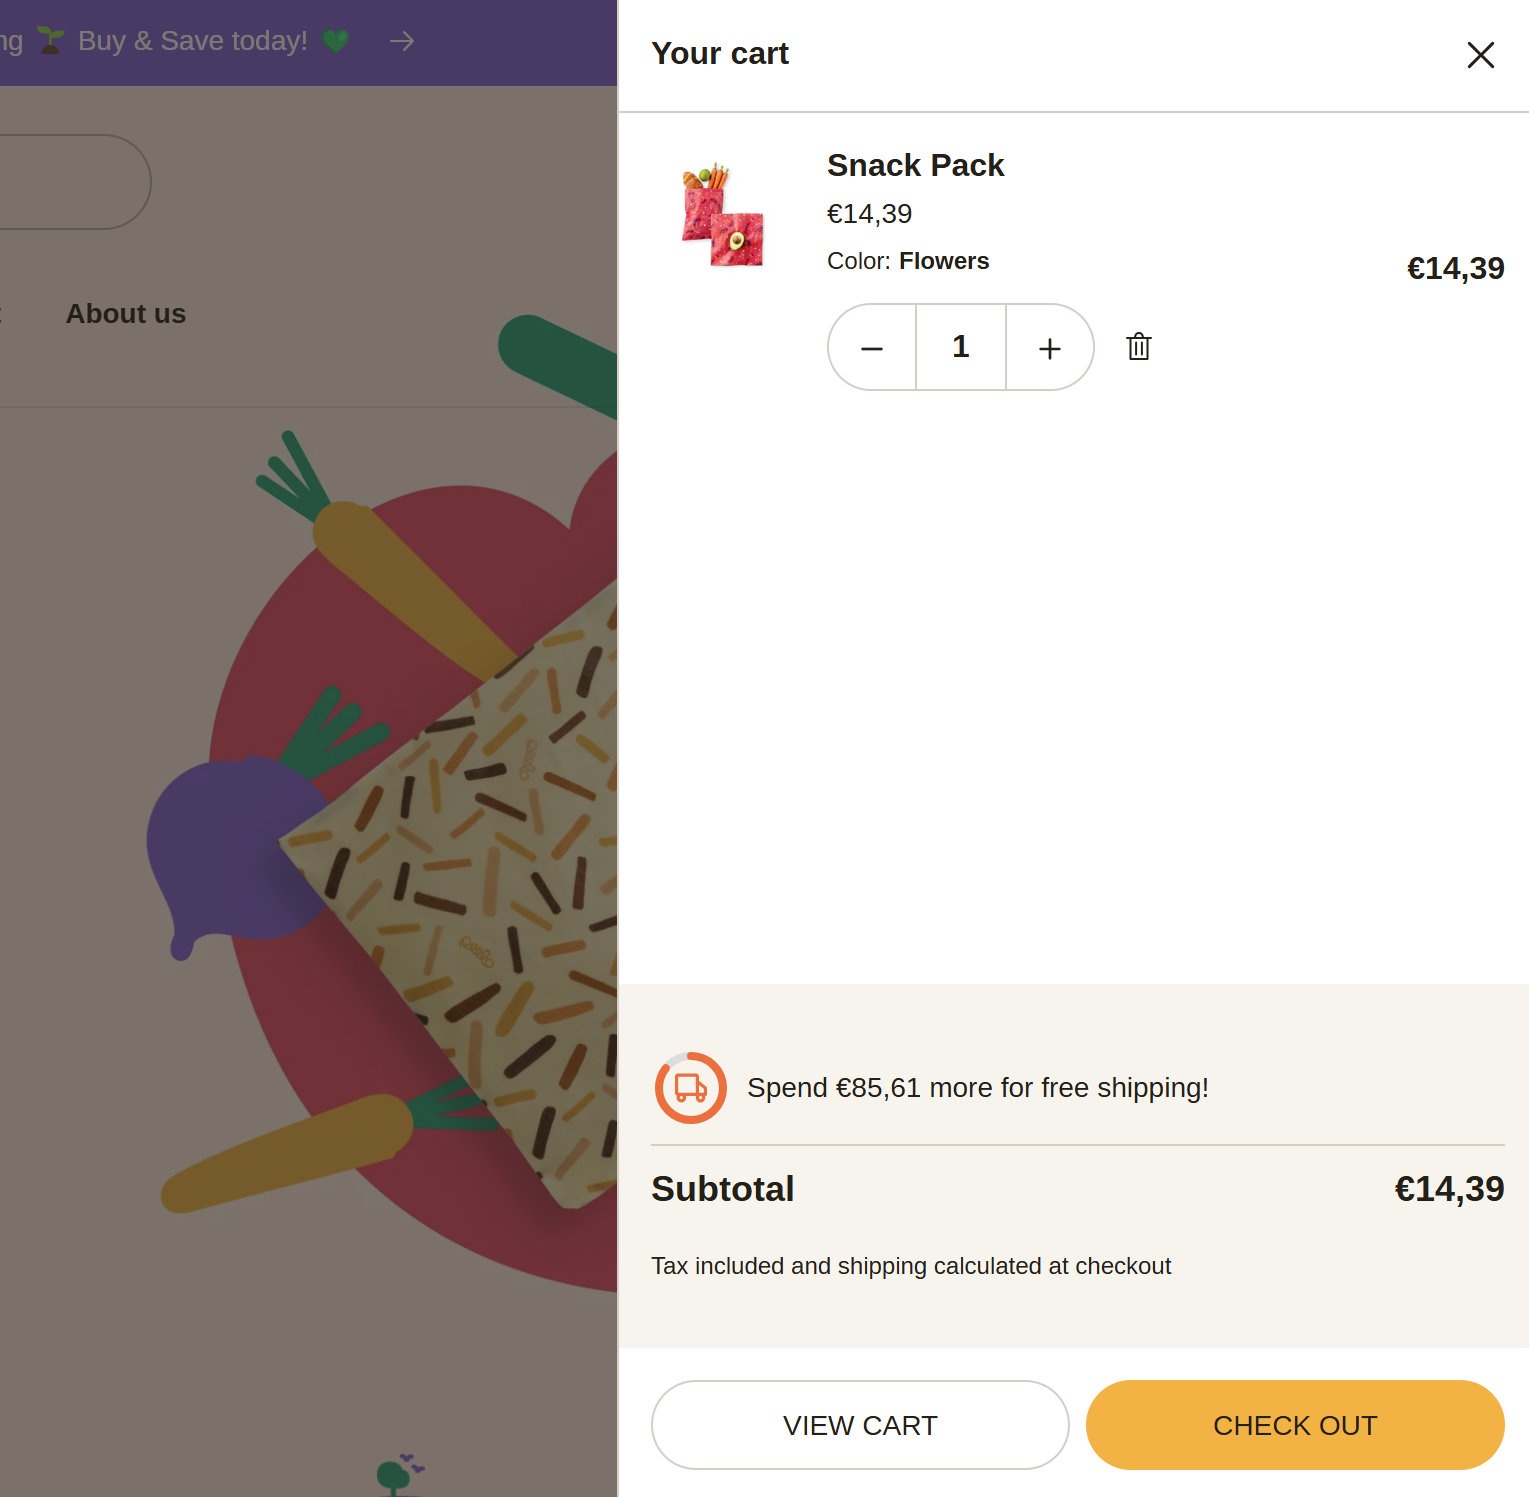Click the green heart in the banner

[x=336, y=41]
